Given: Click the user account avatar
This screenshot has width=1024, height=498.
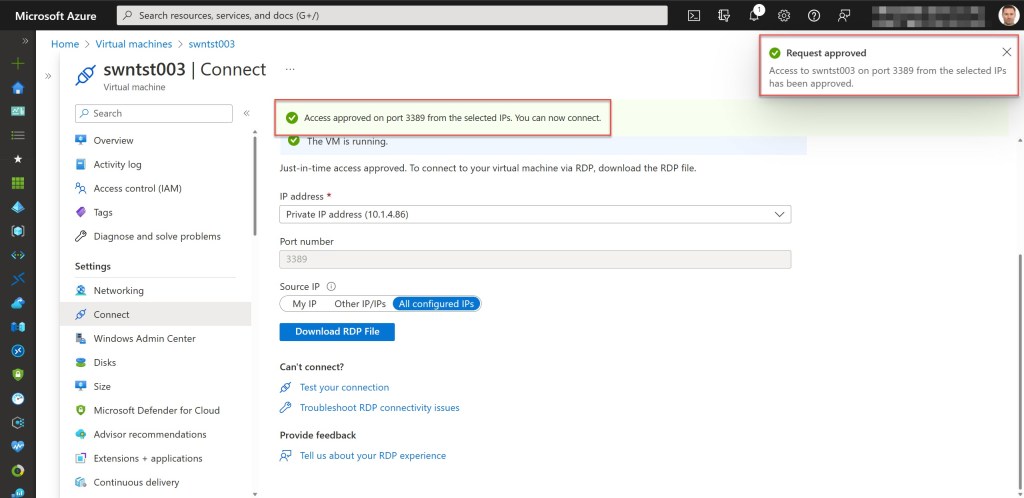Looking at the screenshot, I should point(1008,15).
